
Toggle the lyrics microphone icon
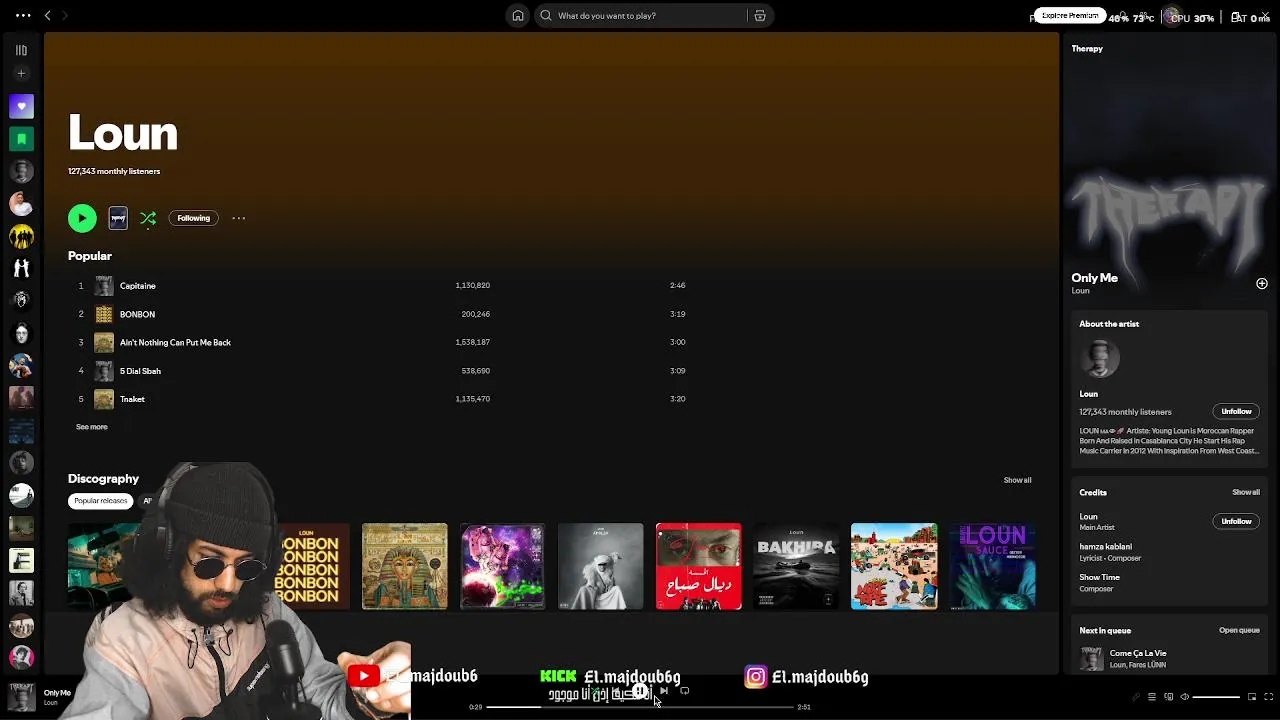[x=1135, y=697]
